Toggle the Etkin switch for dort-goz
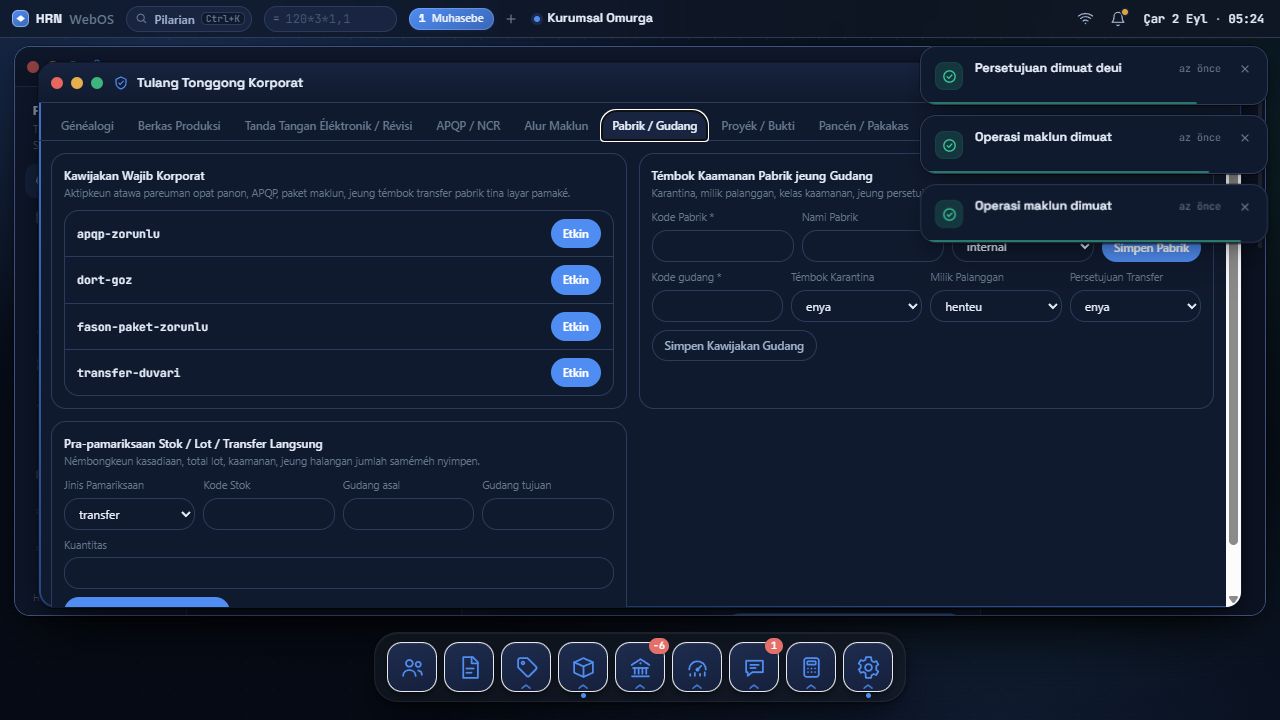The width and height of the screenshot is (1280, 720). coord(576,280)
